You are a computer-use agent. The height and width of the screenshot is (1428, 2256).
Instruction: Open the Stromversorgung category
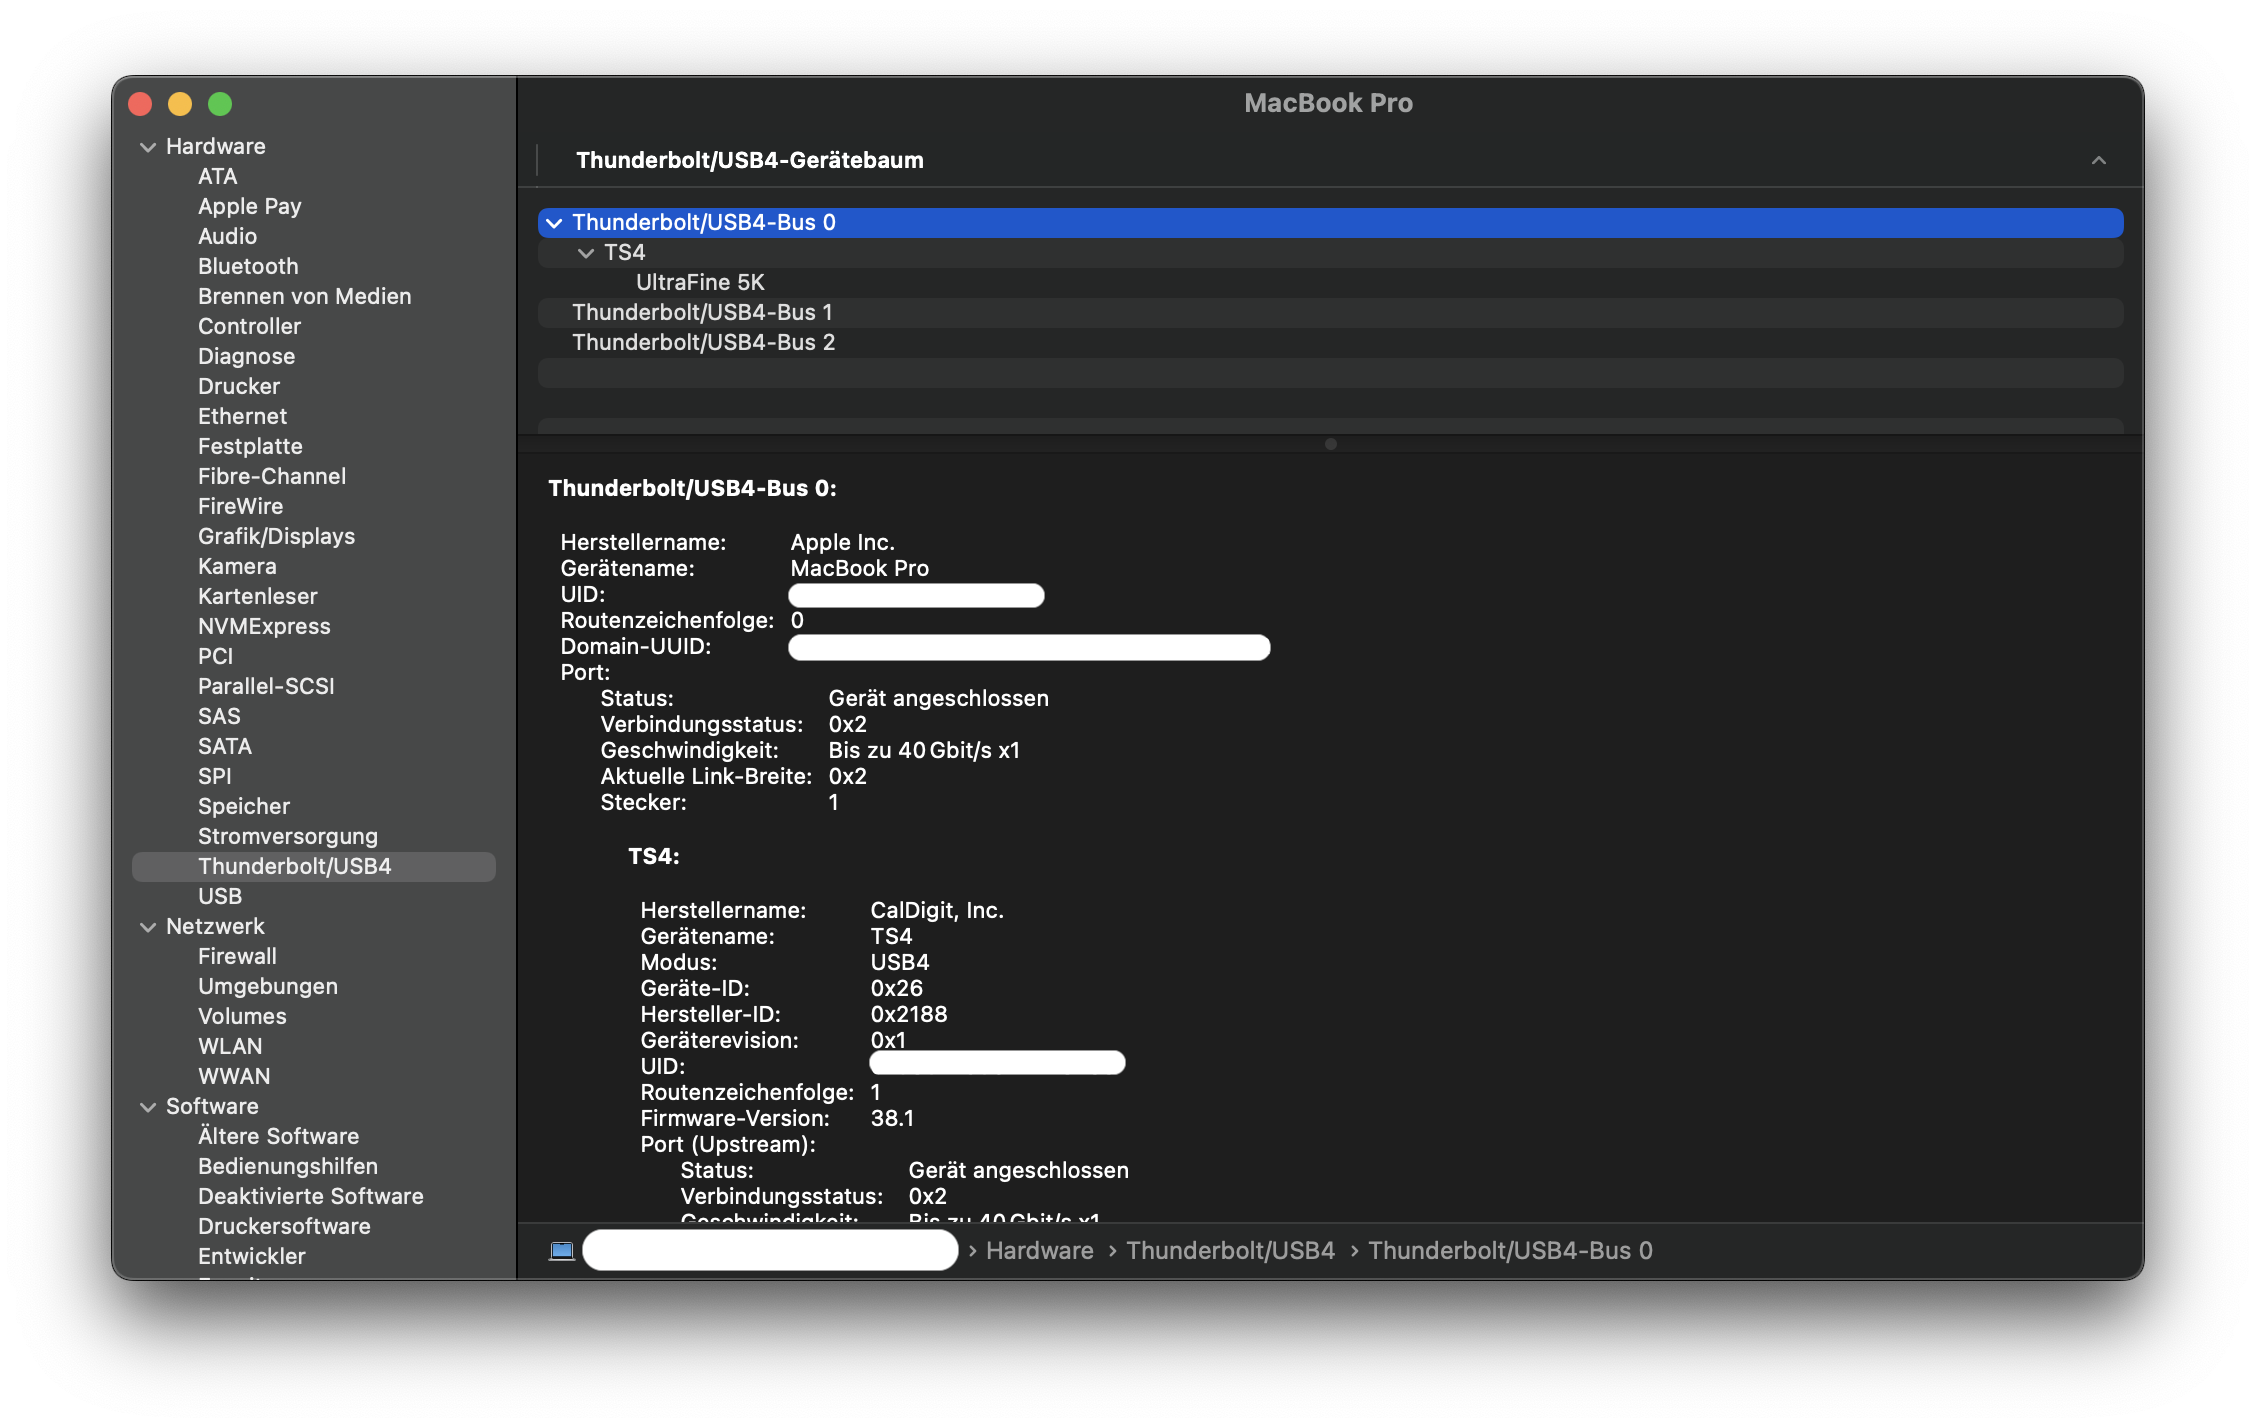point(288,836)
